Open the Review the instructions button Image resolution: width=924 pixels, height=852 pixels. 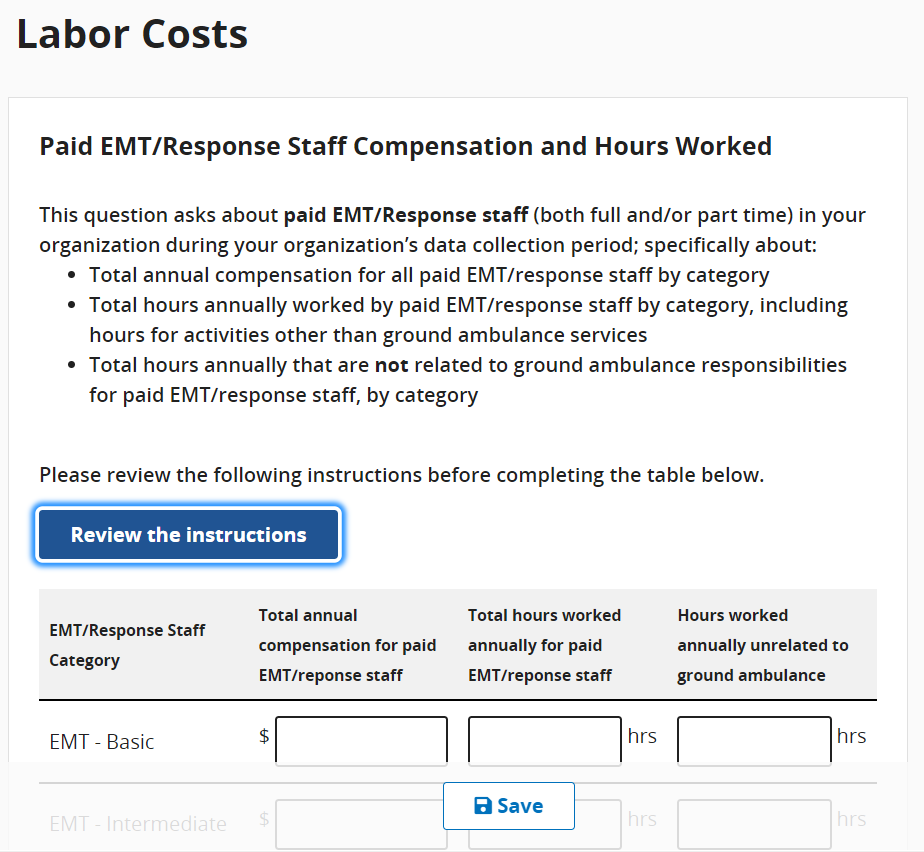189,535
